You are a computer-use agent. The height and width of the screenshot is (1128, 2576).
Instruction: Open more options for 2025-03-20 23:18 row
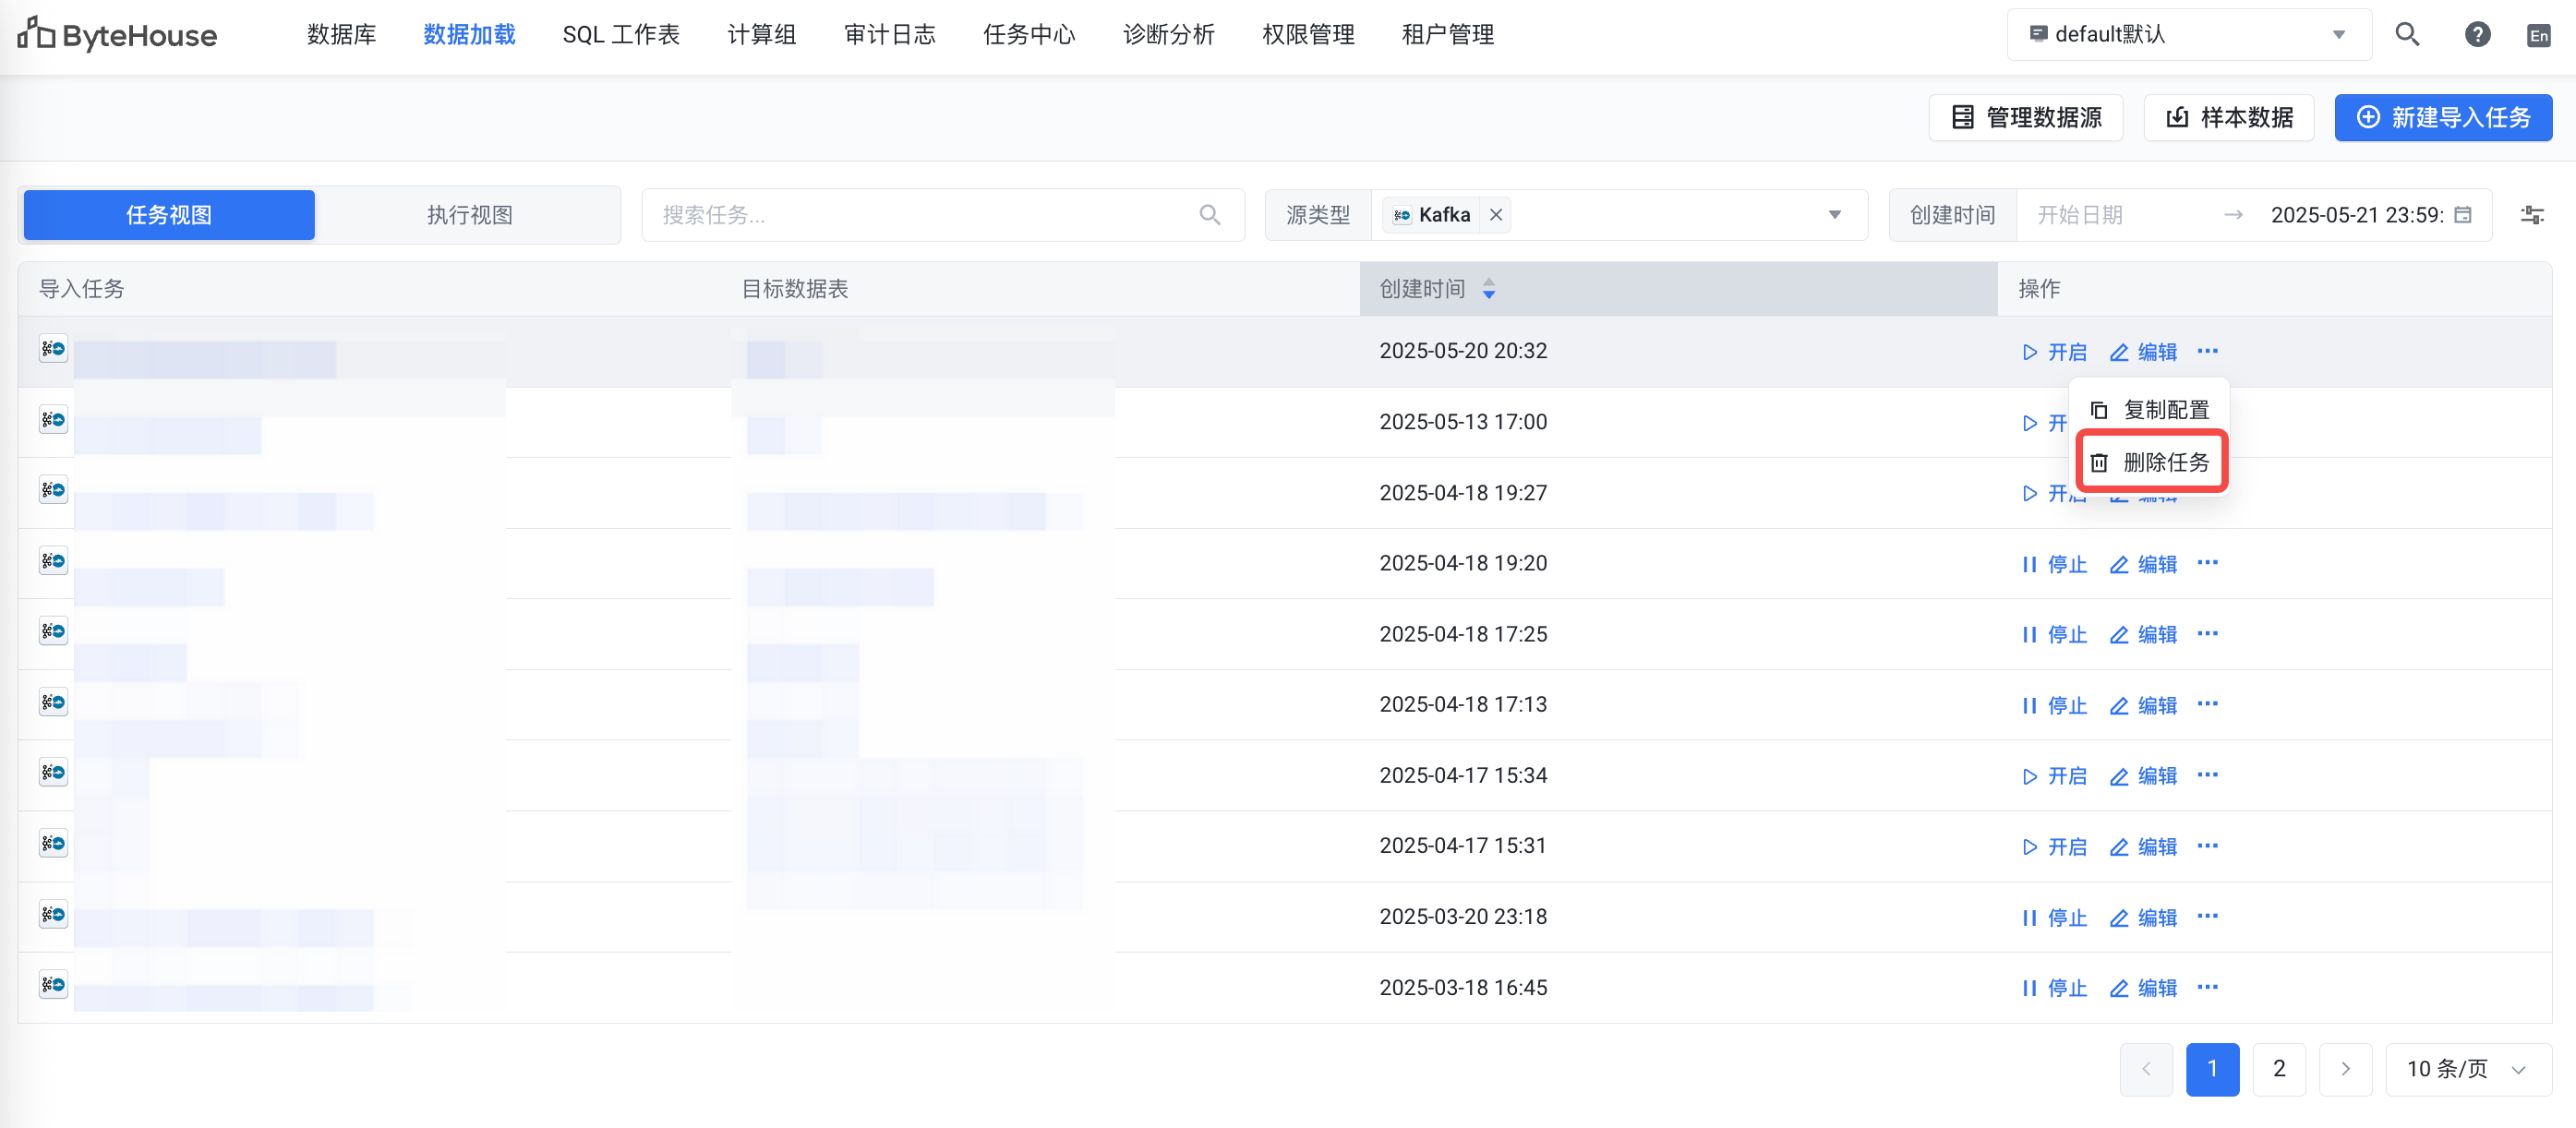[x=2207, y=917]
